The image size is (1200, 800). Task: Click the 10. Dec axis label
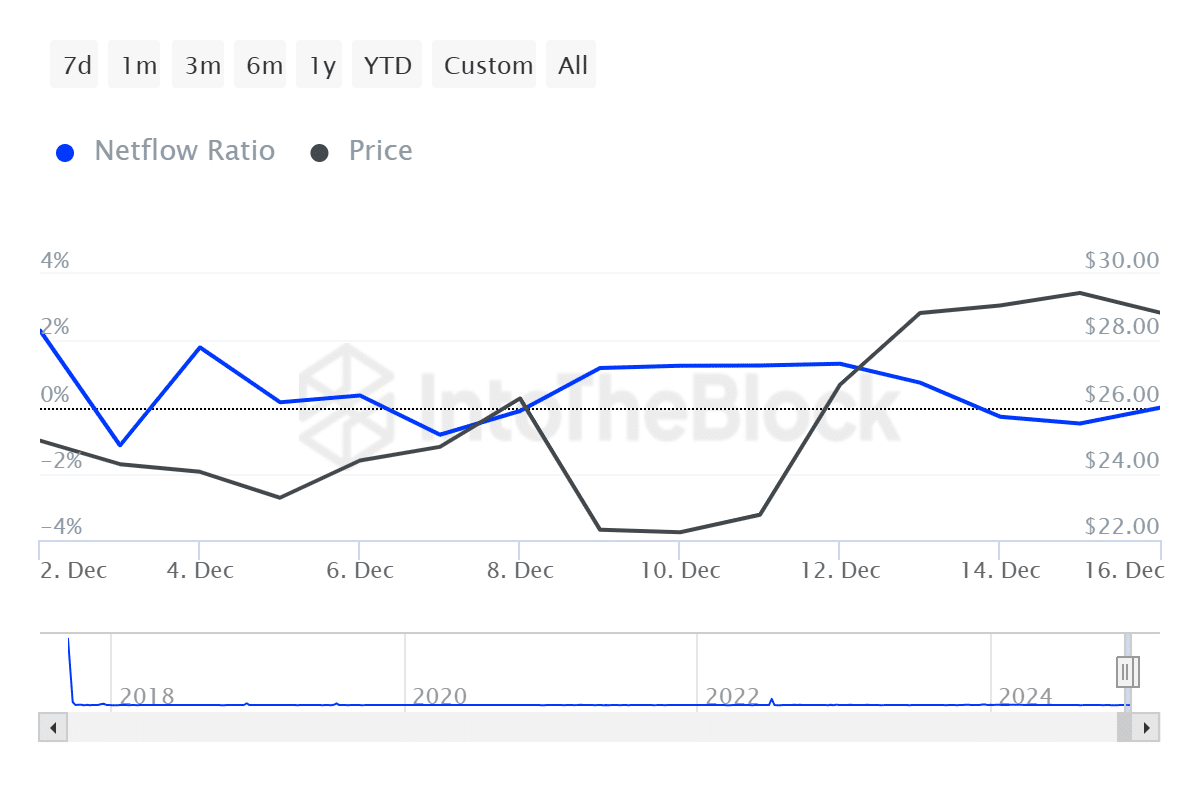[680, 571]
